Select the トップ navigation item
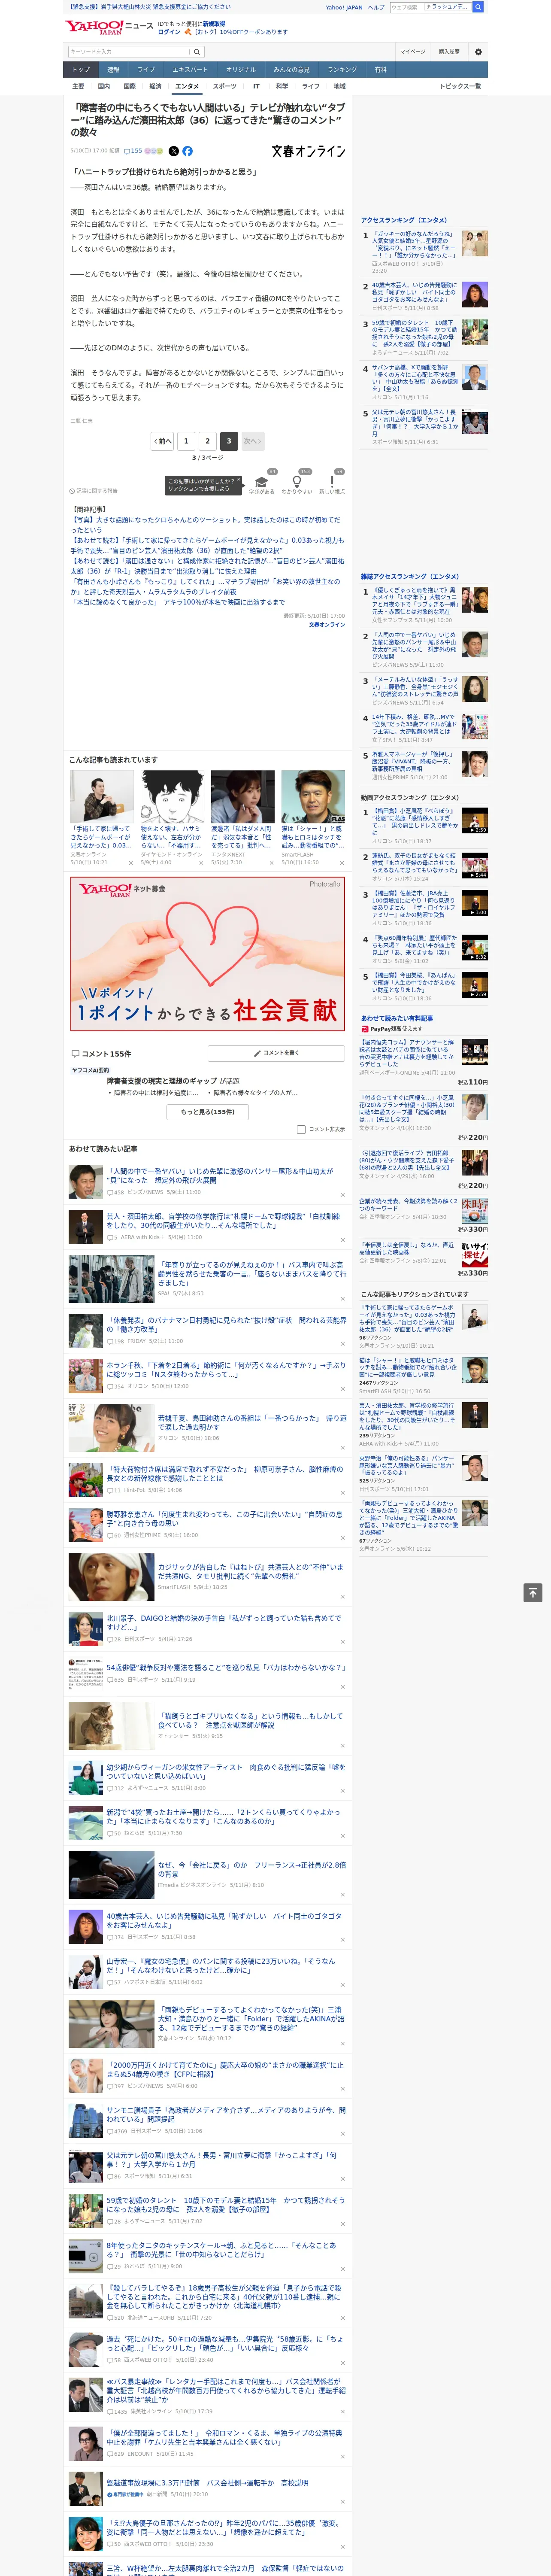 (x=81, y=70)
